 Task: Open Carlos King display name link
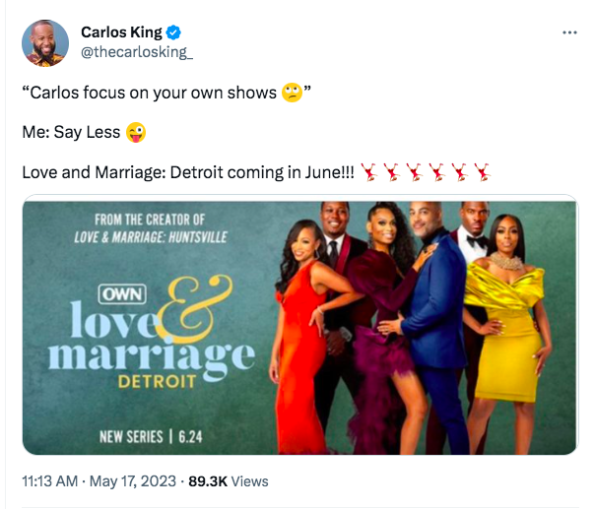click(121, 33)
